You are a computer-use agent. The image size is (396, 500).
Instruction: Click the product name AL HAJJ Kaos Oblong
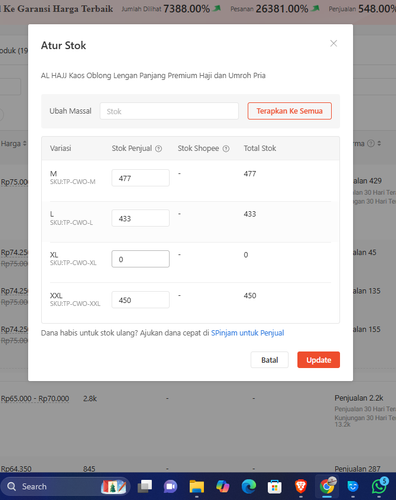[x=153, y=75]
